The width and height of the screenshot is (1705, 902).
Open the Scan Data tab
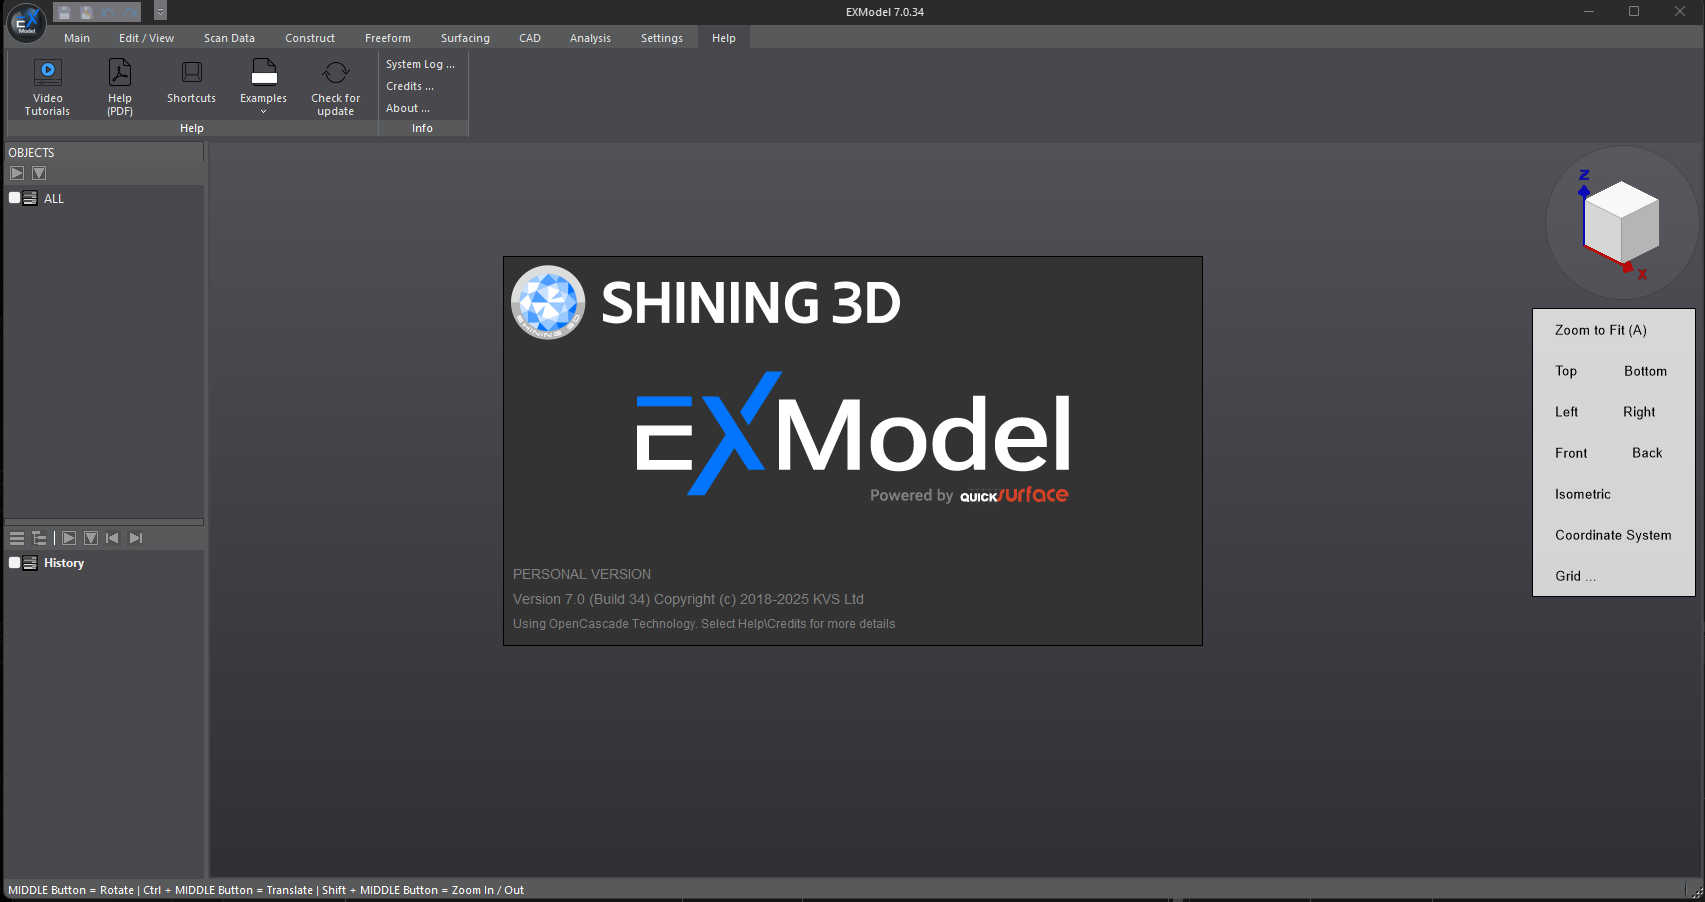click(229, 38)
